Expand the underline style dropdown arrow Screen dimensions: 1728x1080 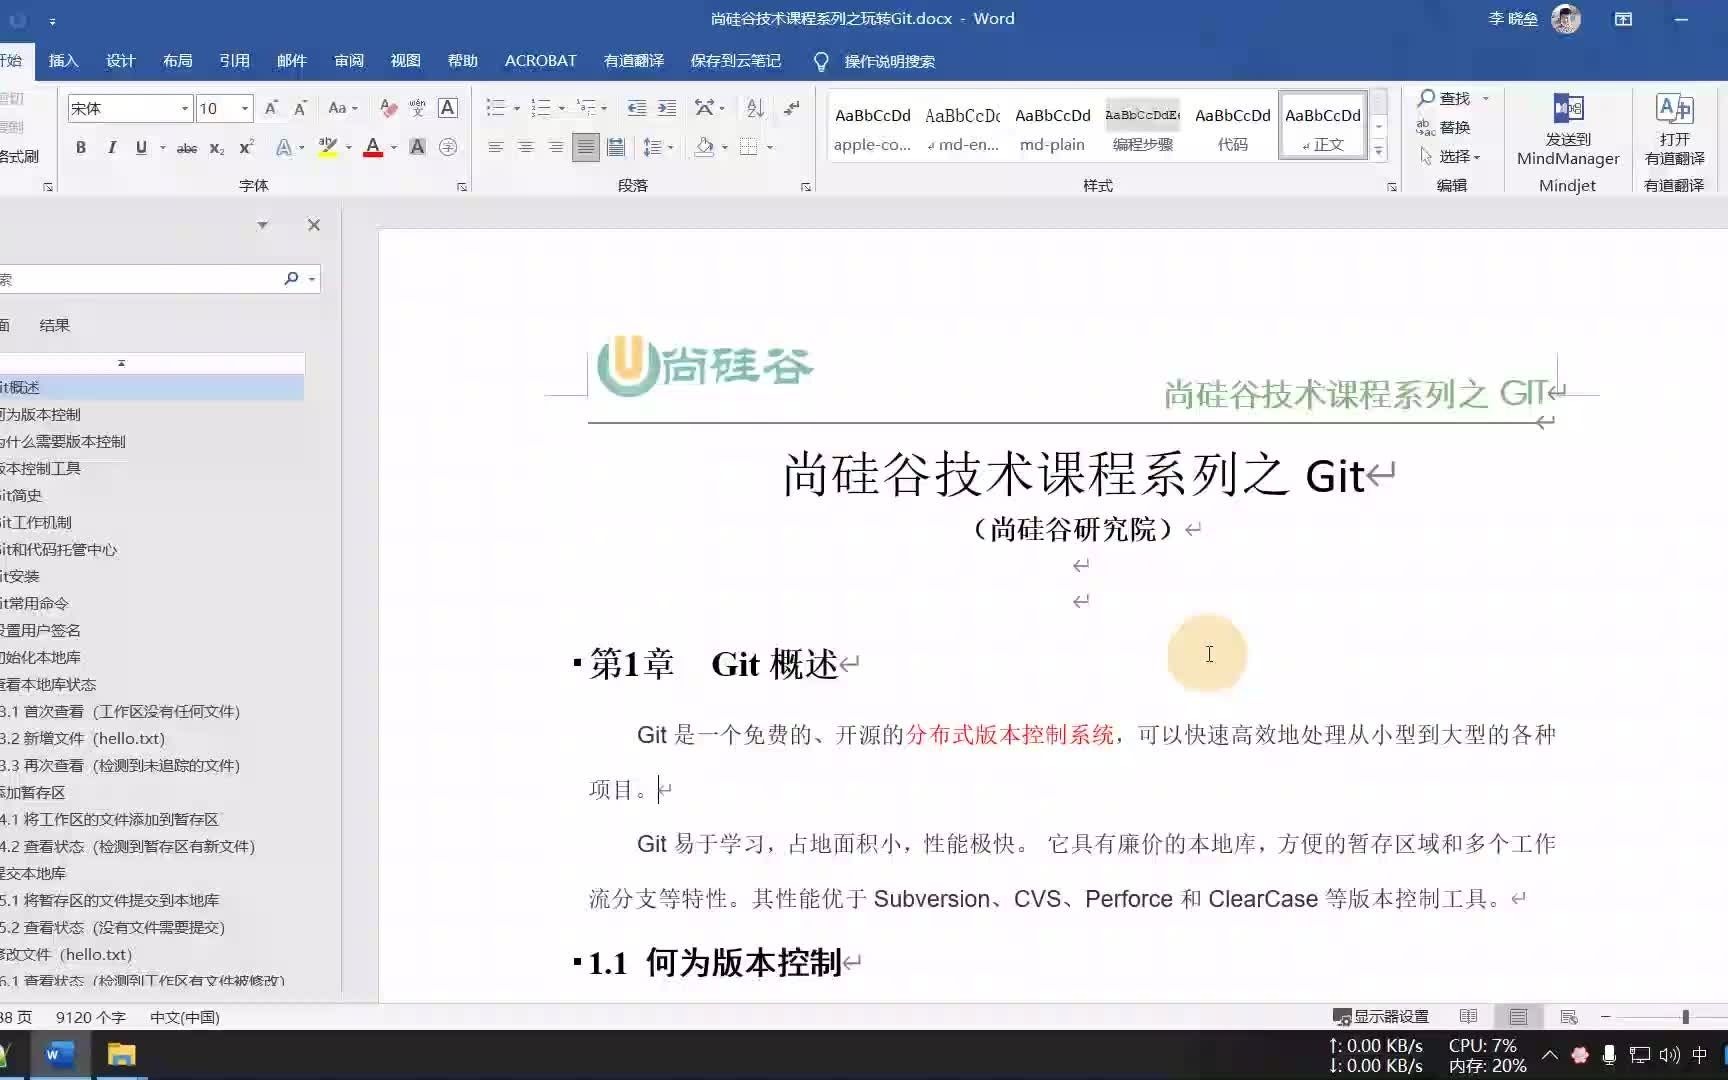click(x=162, y=148)
